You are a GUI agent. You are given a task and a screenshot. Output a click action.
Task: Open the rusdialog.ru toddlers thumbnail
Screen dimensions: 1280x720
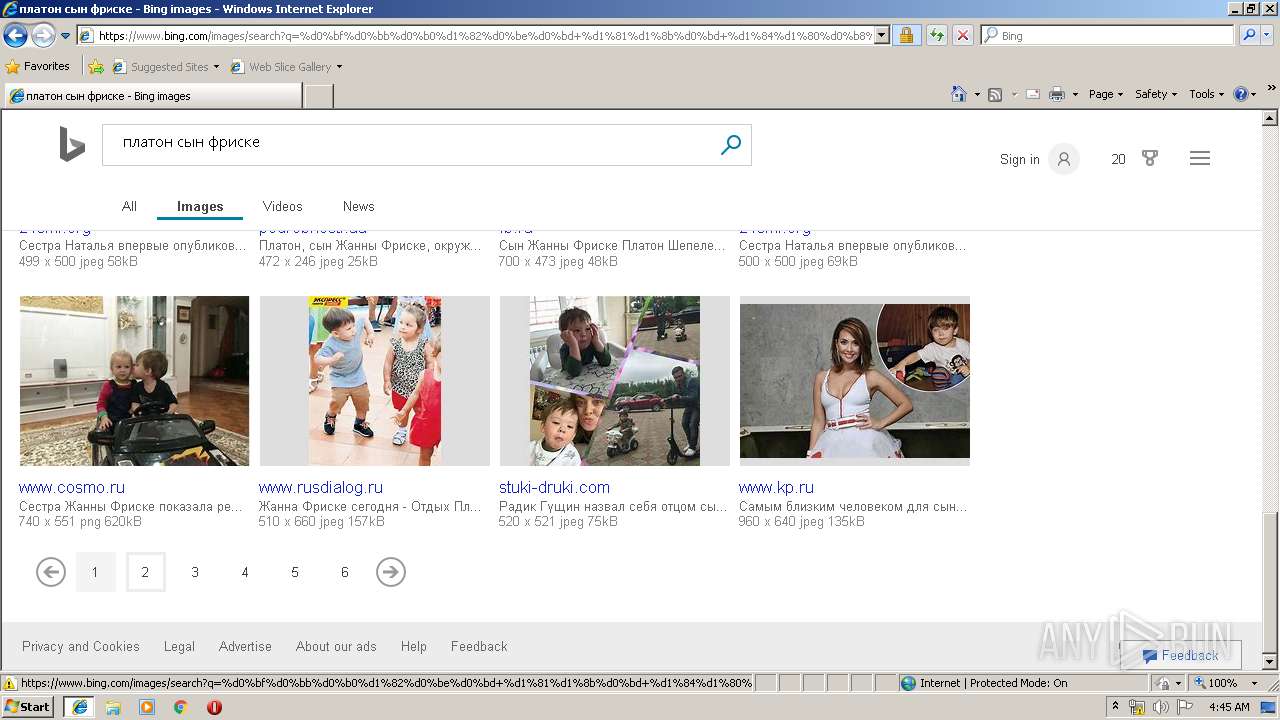pos(374,381)
